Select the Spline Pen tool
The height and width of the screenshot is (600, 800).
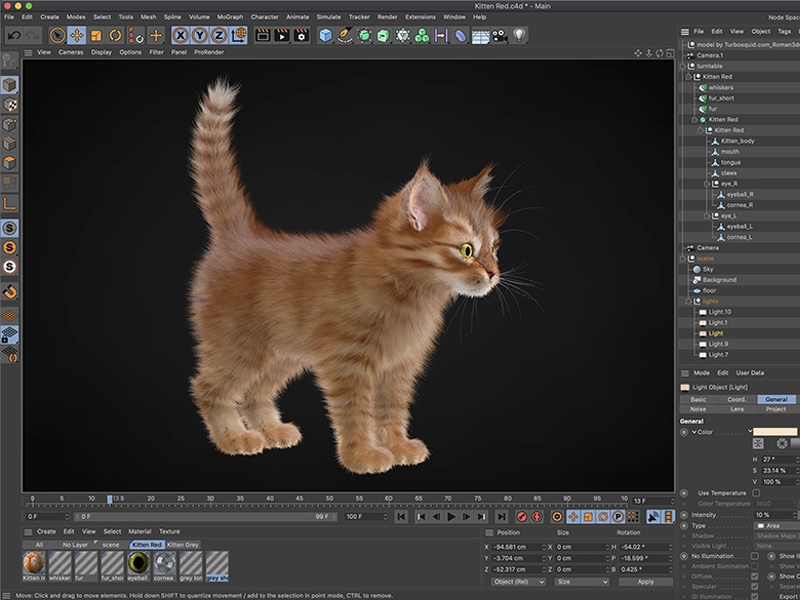pos(345,35)
